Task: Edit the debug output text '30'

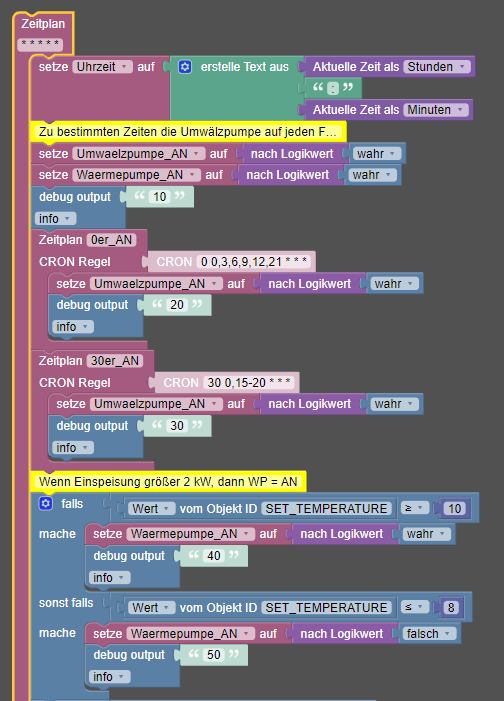Action: point(177,426)
